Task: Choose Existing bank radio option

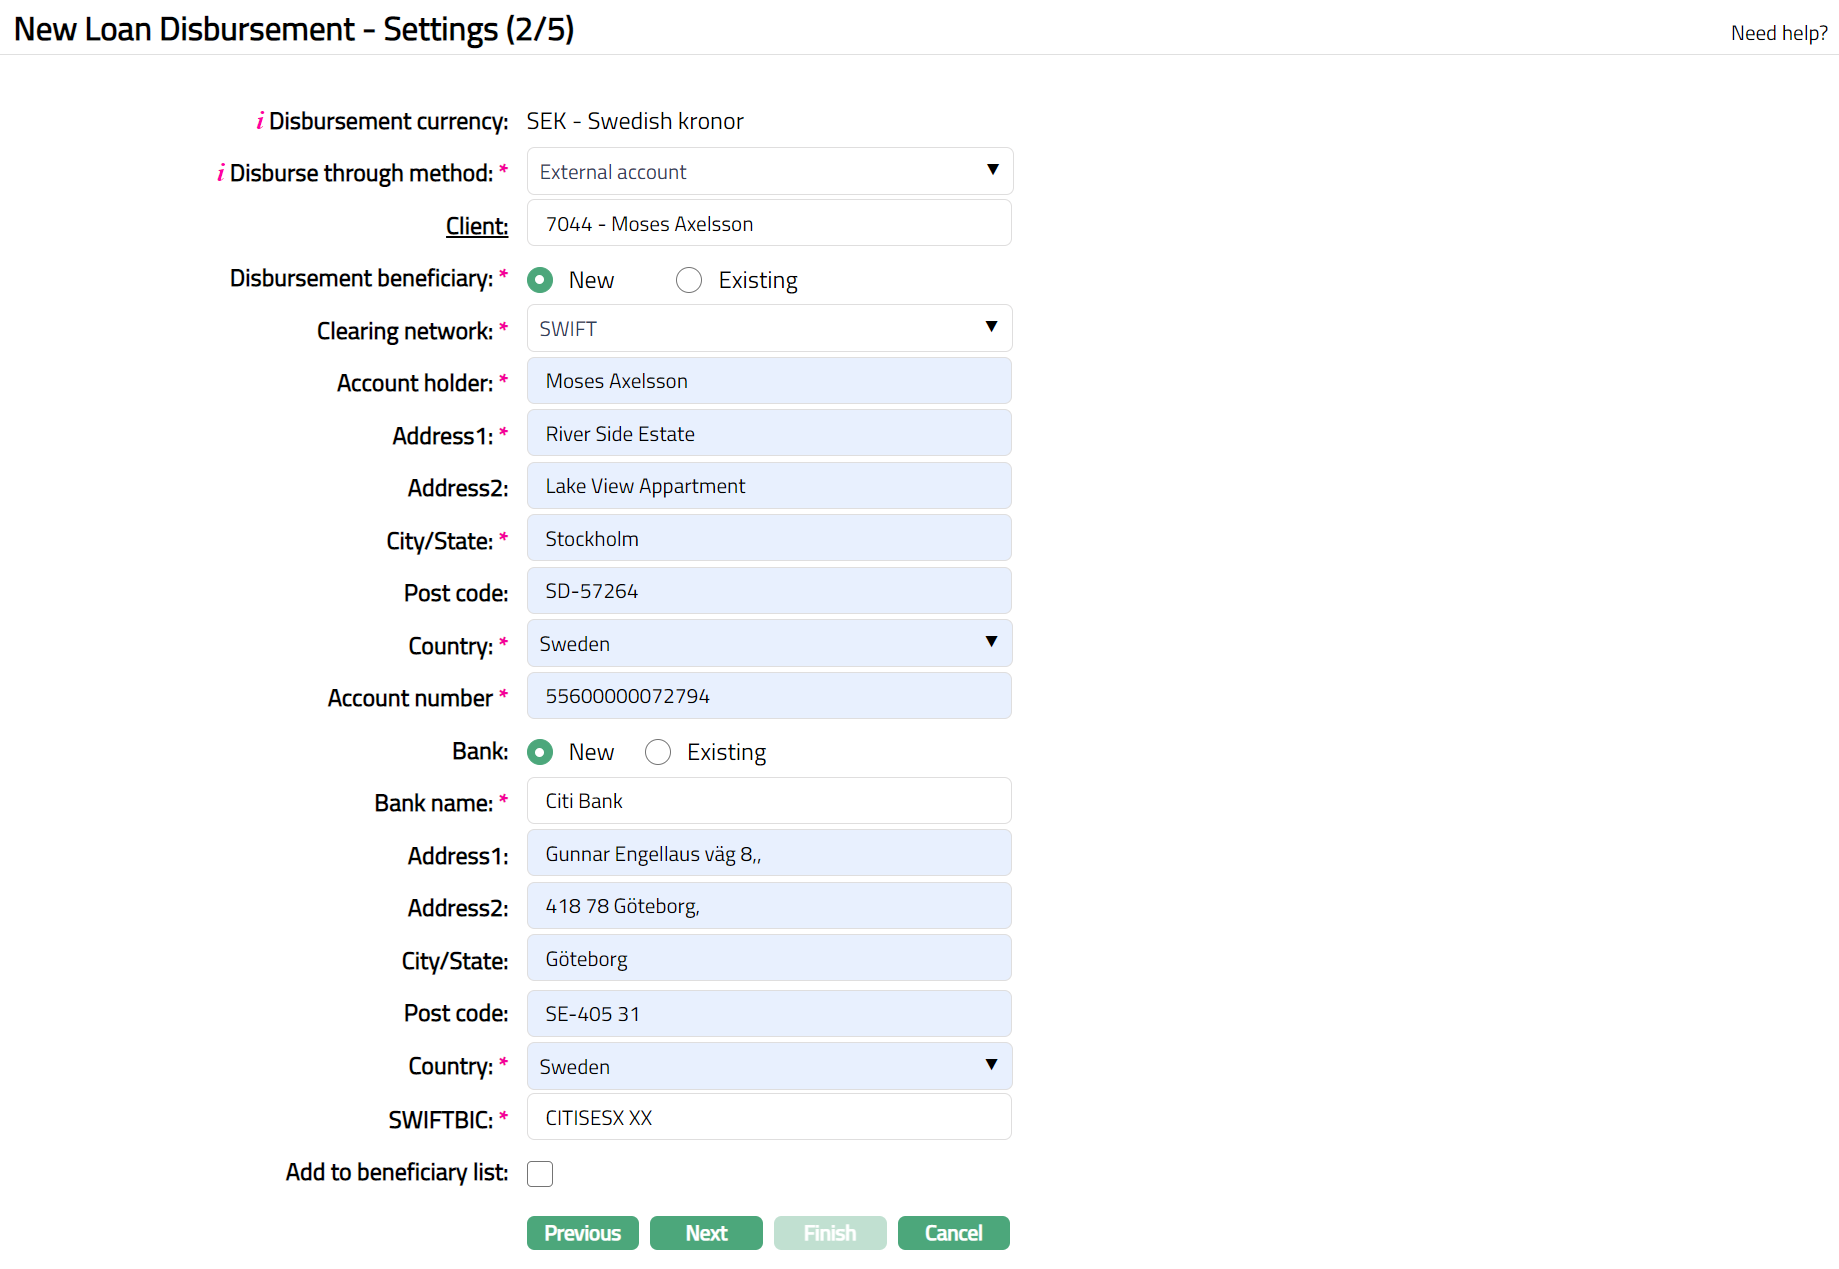Action: click(x=658, y=752)
